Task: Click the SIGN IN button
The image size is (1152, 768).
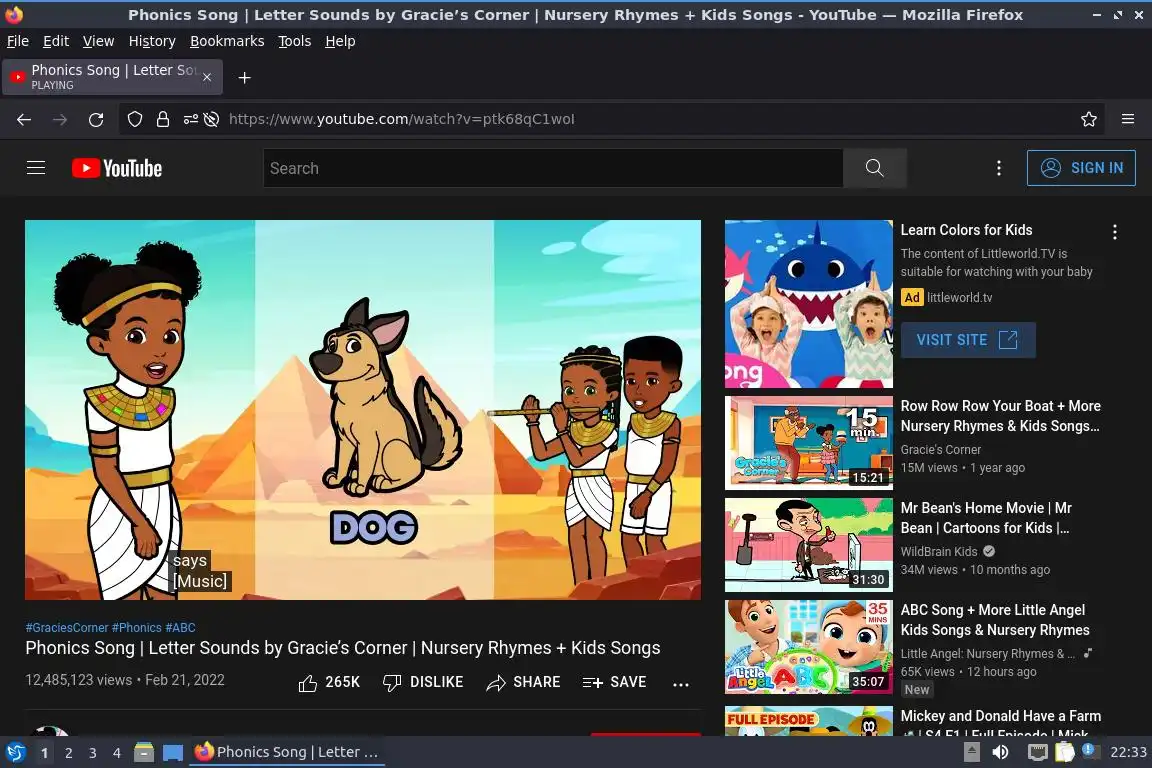Action: pos(1081,168)
